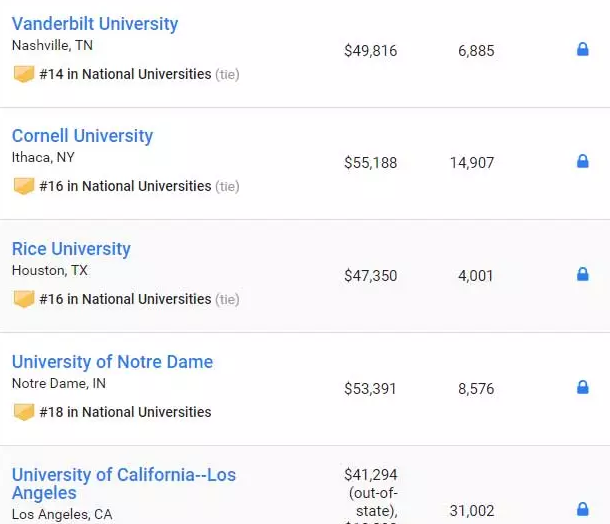This screenshot has width=610, height=524.
Task: Click Cornell's gold ranking badge icon
Action: click(23, 186)
